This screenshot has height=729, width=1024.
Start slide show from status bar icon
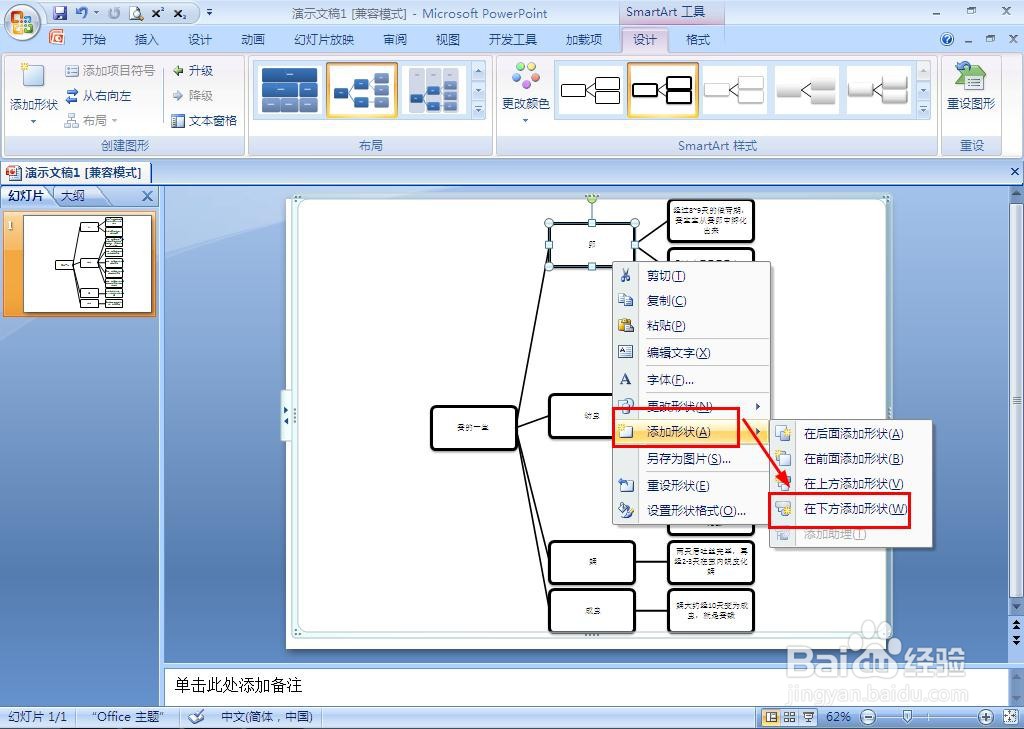click(x=808, y=717)
